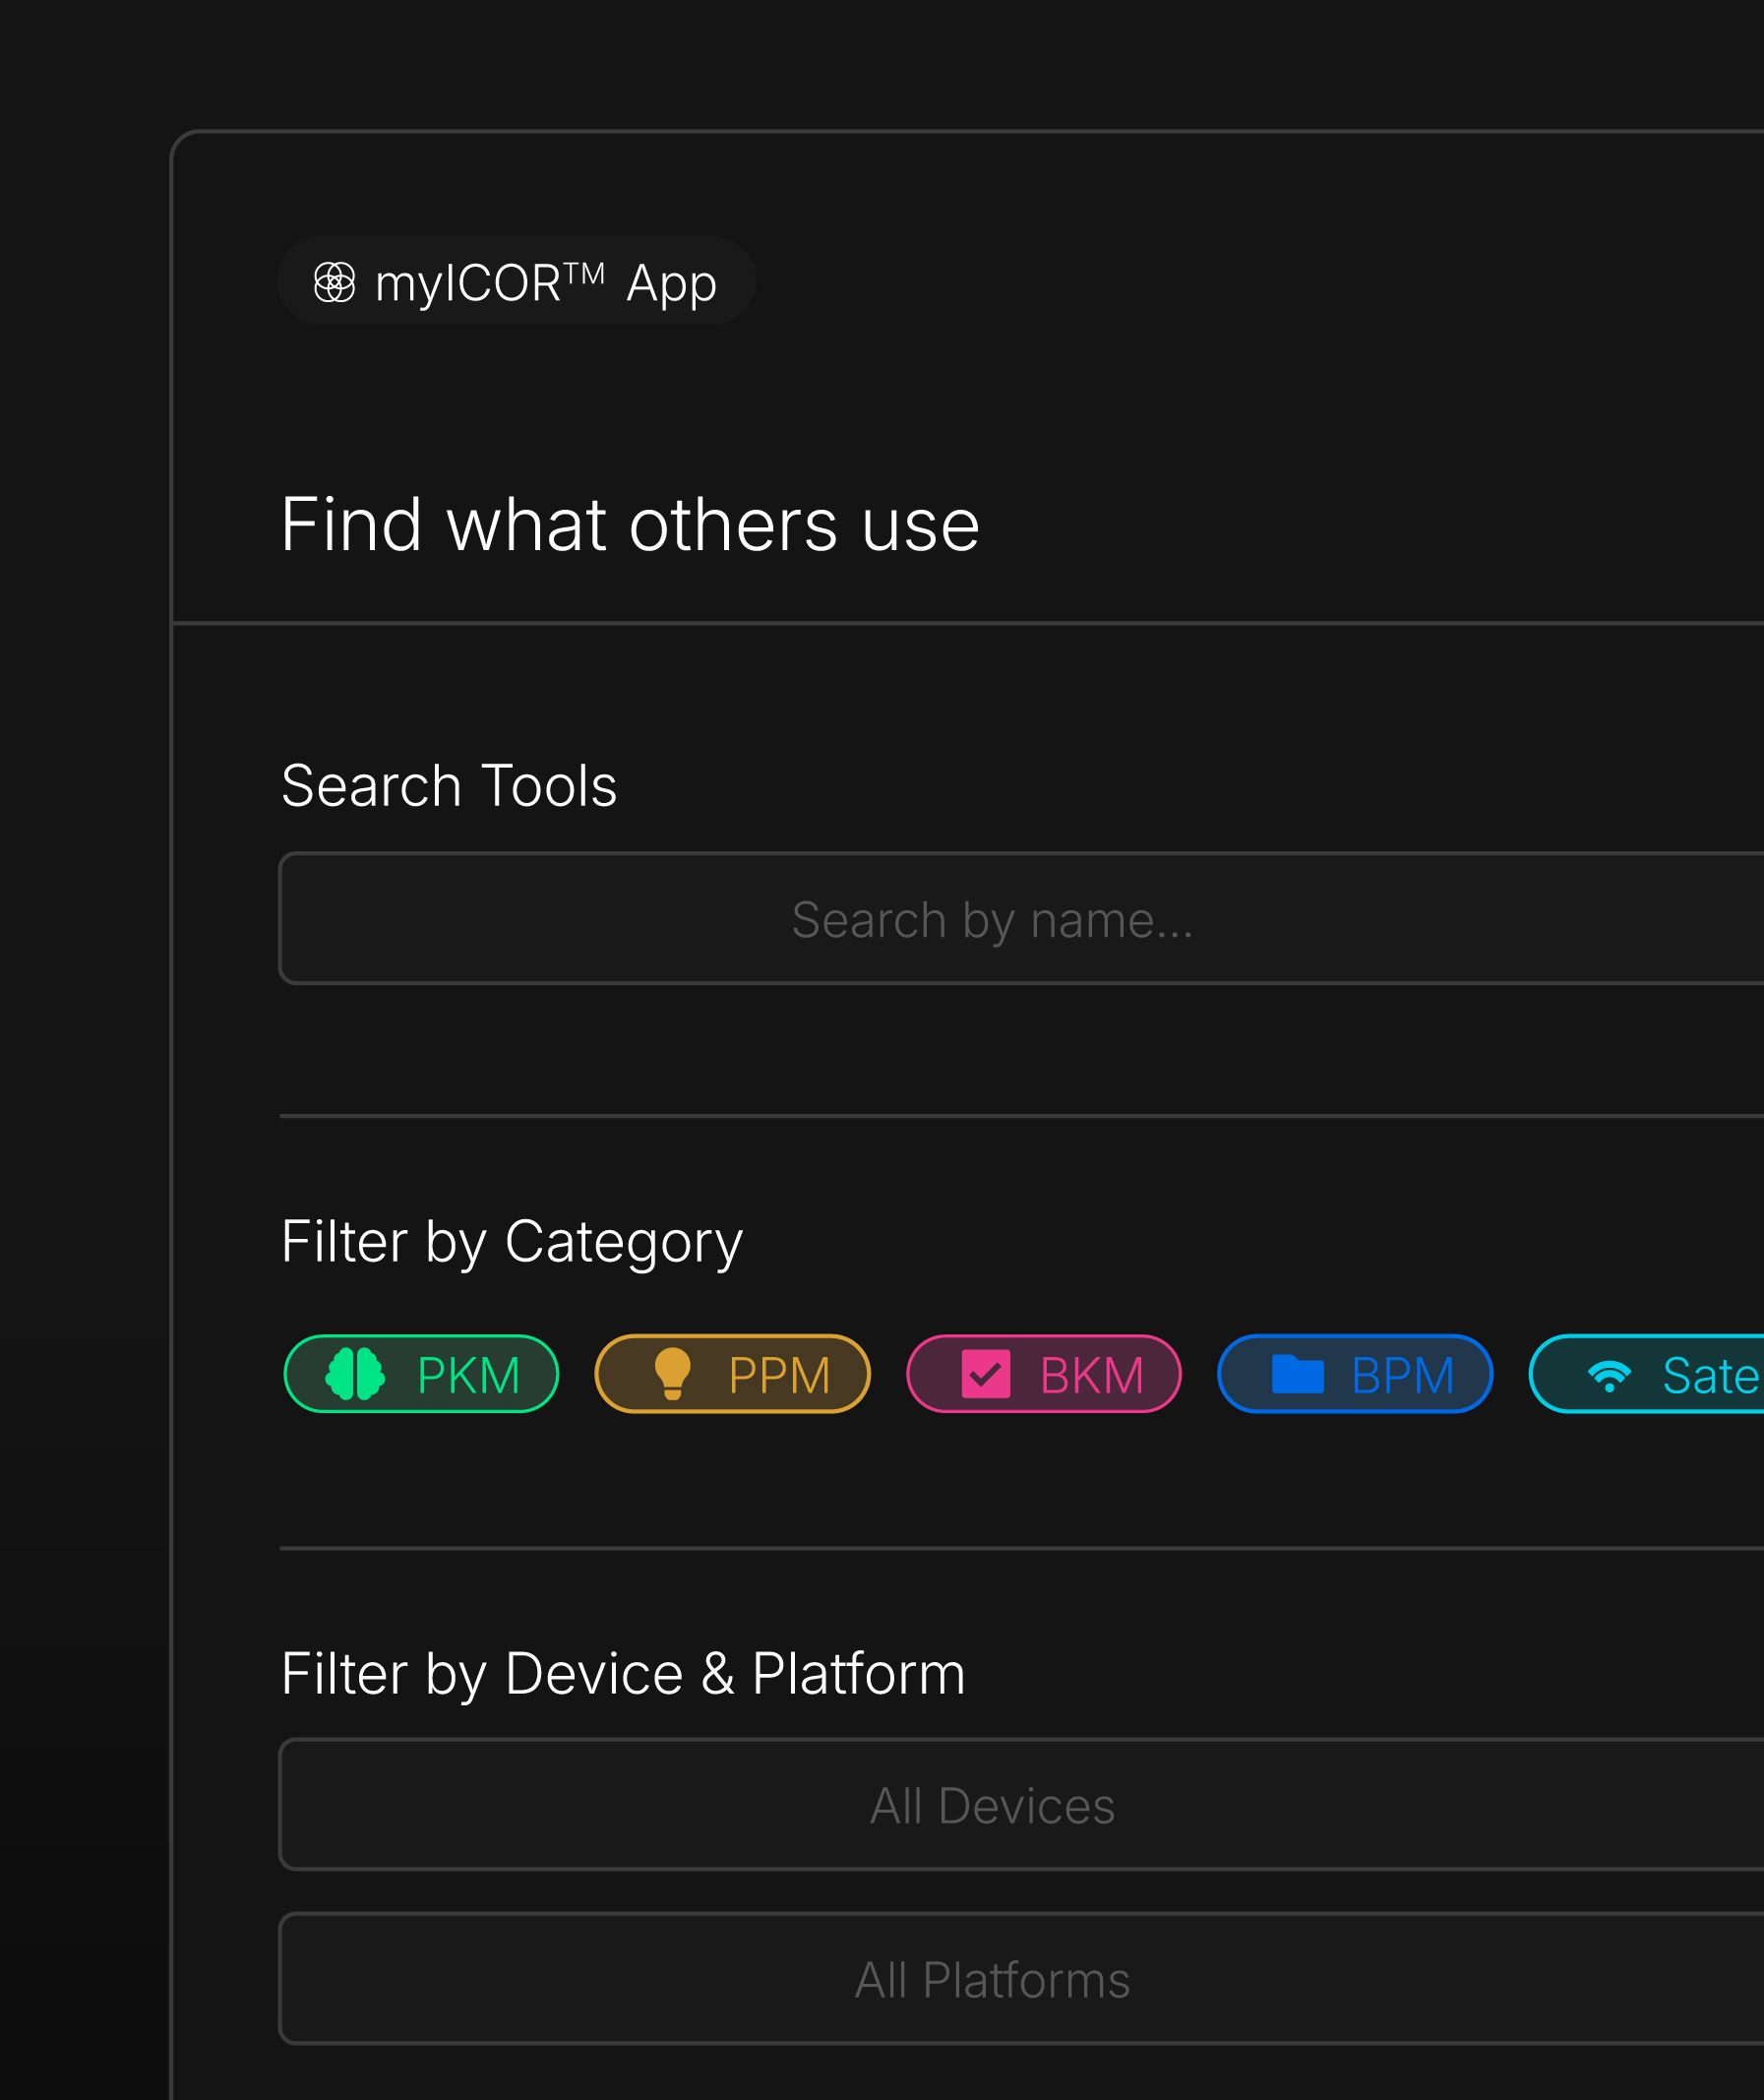This screenshot has width=1764, height=2100.
Task: Click the Search Tools section label
Action: point(449,786)
